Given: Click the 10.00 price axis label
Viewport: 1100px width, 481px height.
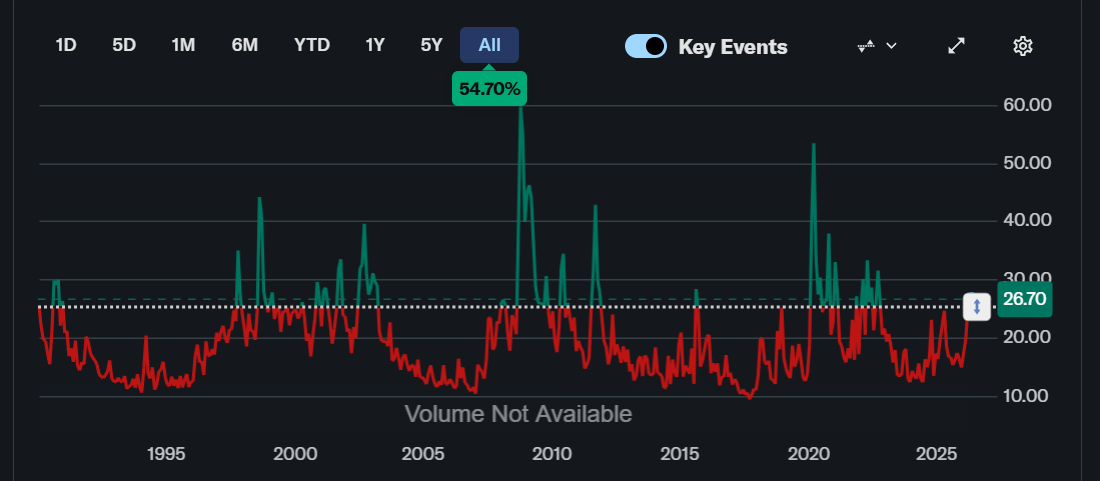Looking at the screenshot, I should 1027,396.
